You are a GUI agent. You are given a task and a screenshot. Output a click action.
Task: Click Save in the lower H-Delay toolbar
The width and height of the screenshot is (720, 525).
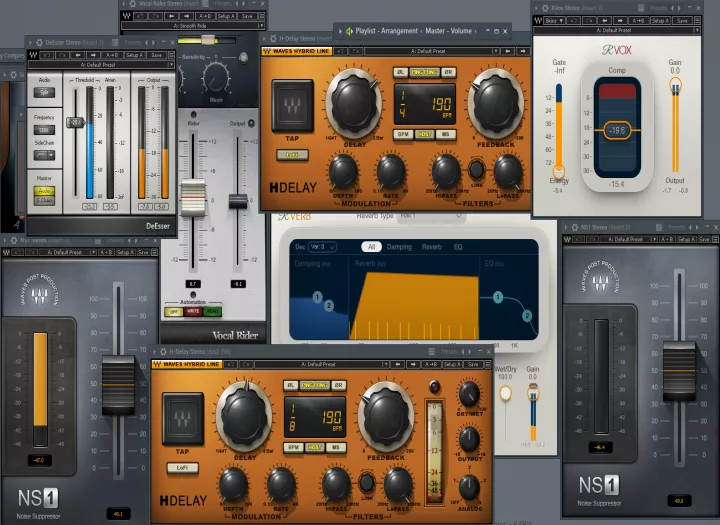pos(473,364)
